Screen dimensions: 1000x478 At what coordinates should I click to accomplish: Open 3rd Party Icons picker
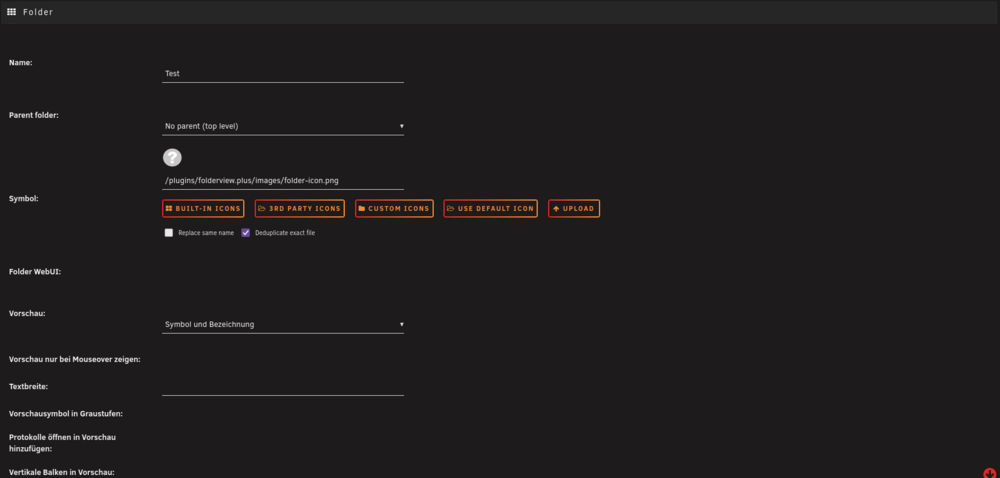(300, 208)
